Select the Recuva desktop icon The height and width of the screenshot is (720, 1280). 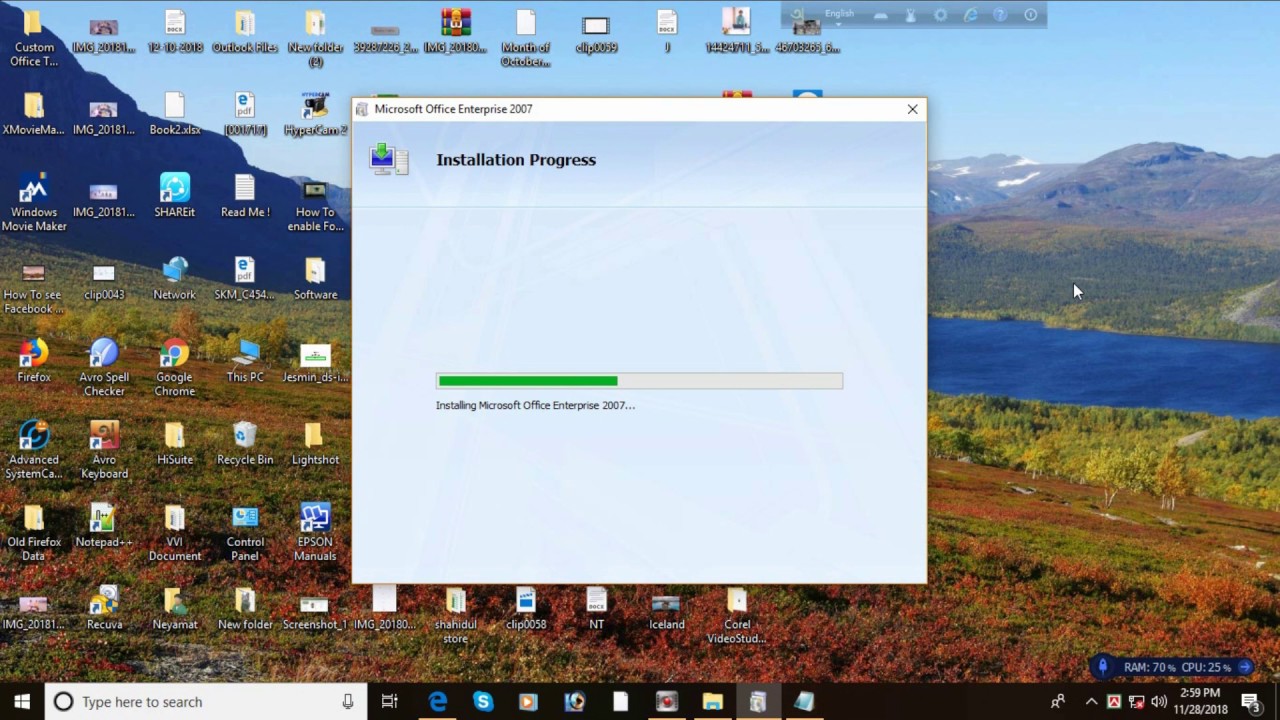104,608
